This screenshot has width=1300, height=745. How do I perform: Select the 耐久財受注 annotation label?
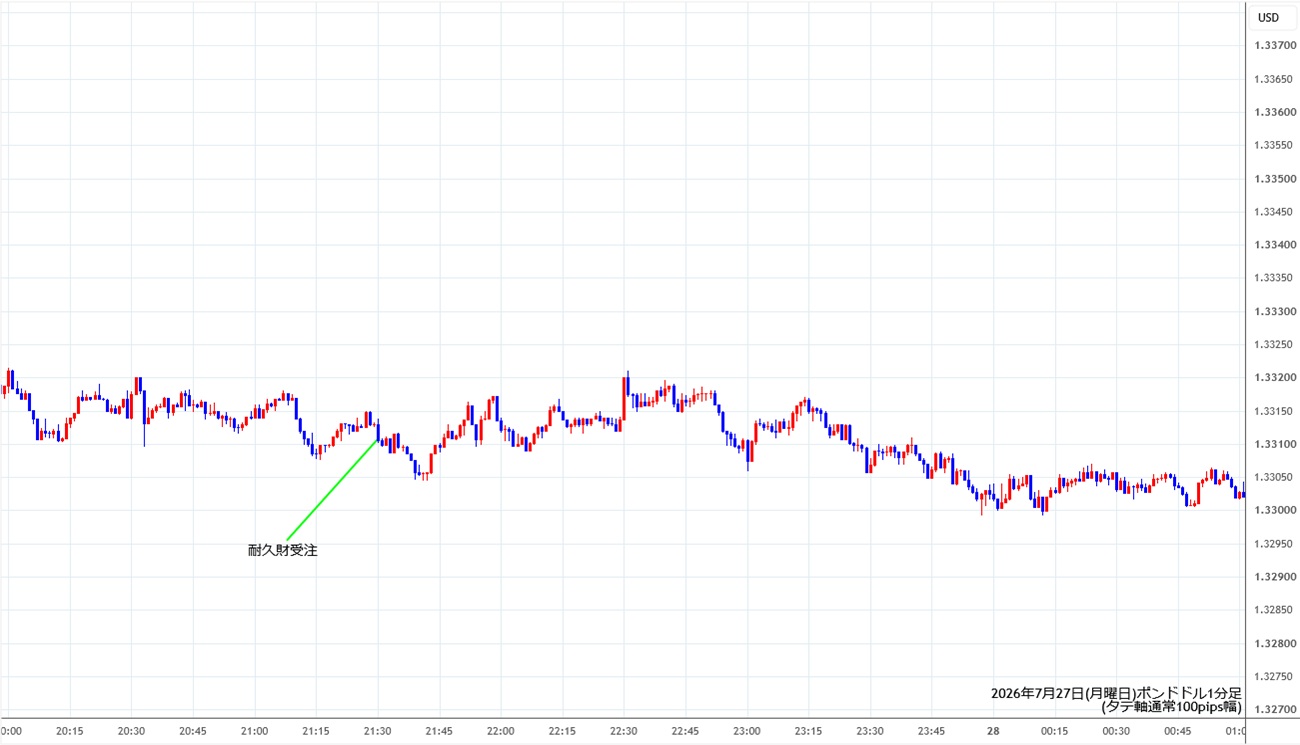pos(282,550)
